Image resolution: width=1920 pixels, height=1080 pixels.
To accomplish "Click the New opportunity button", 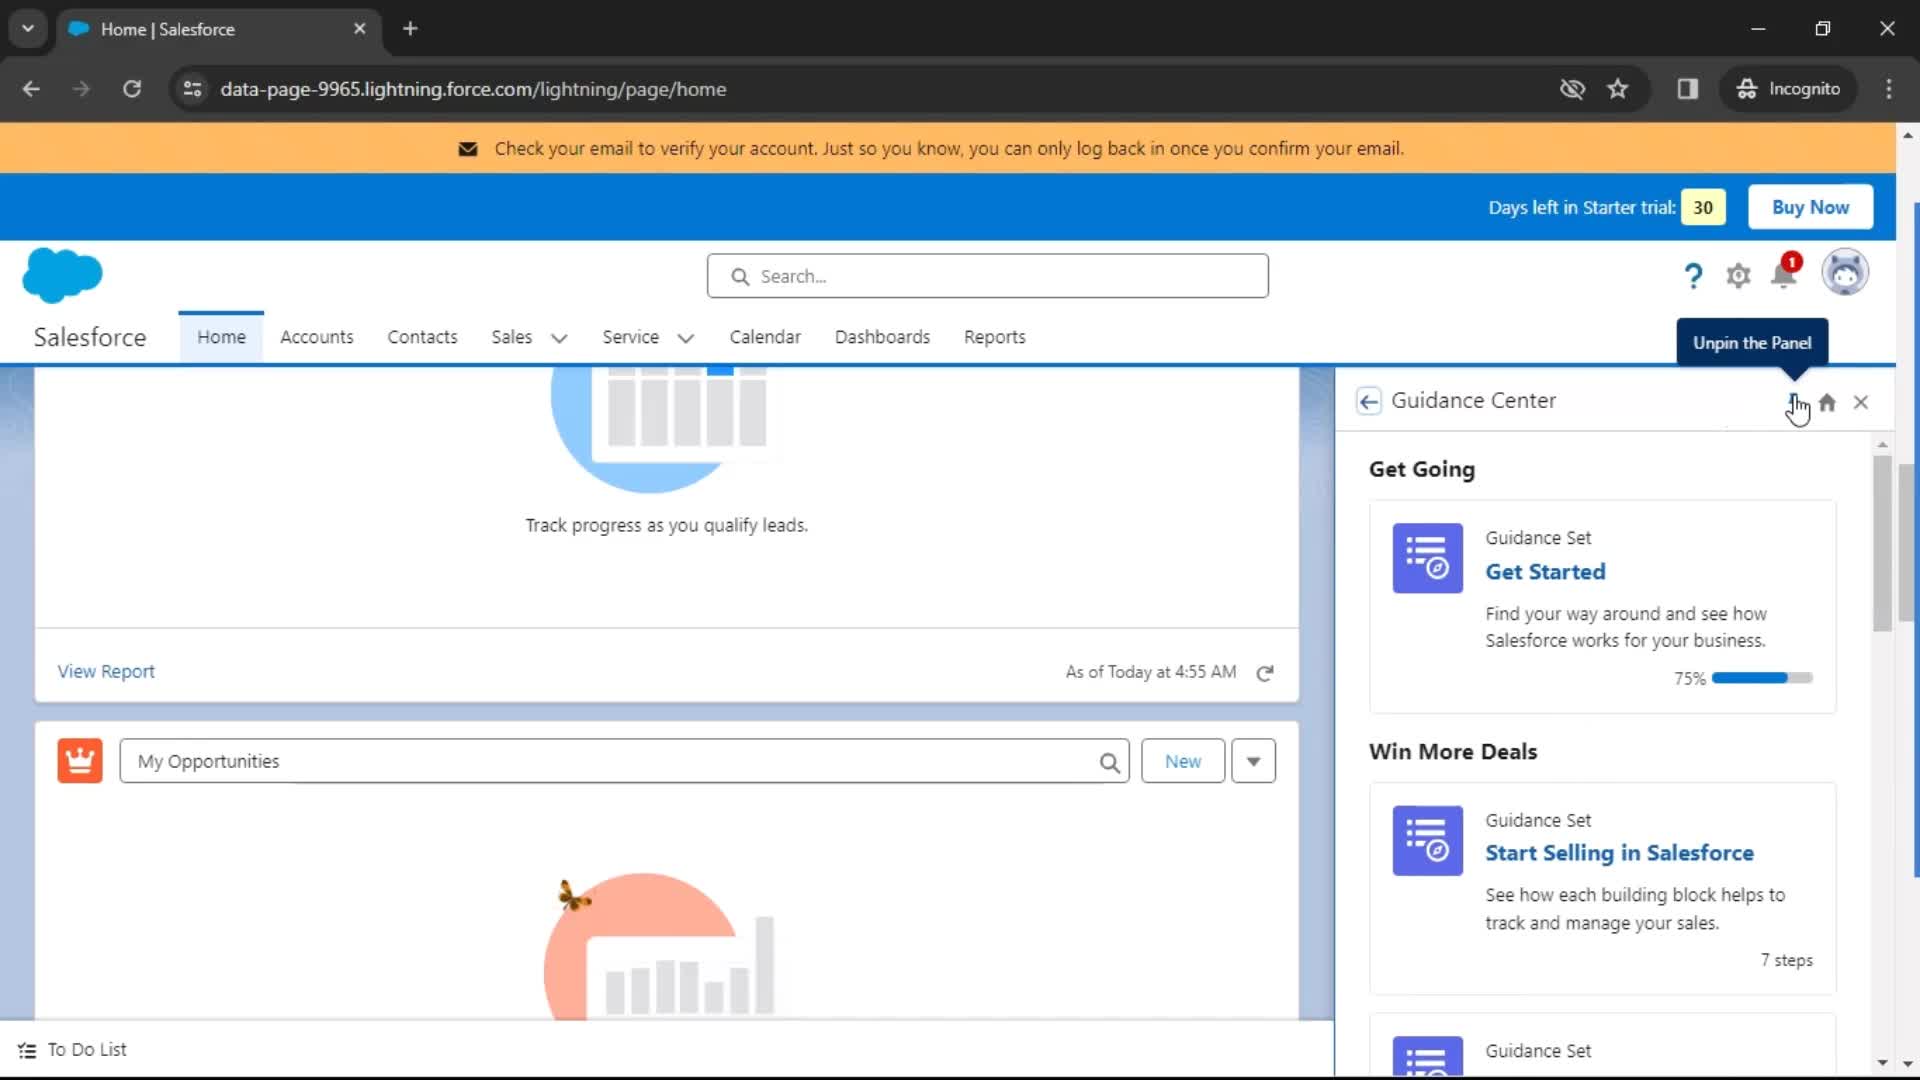I will (1183, 761).
